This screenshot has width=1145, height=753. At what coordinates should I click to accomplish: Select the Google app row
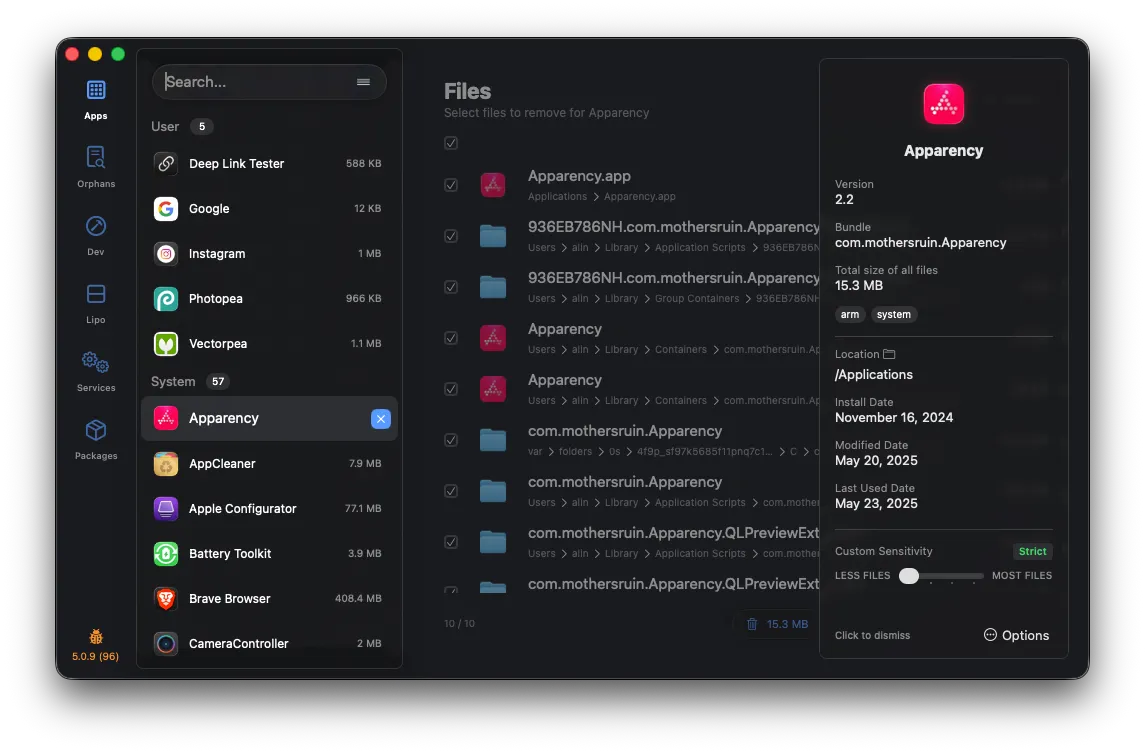pos(269,209)
